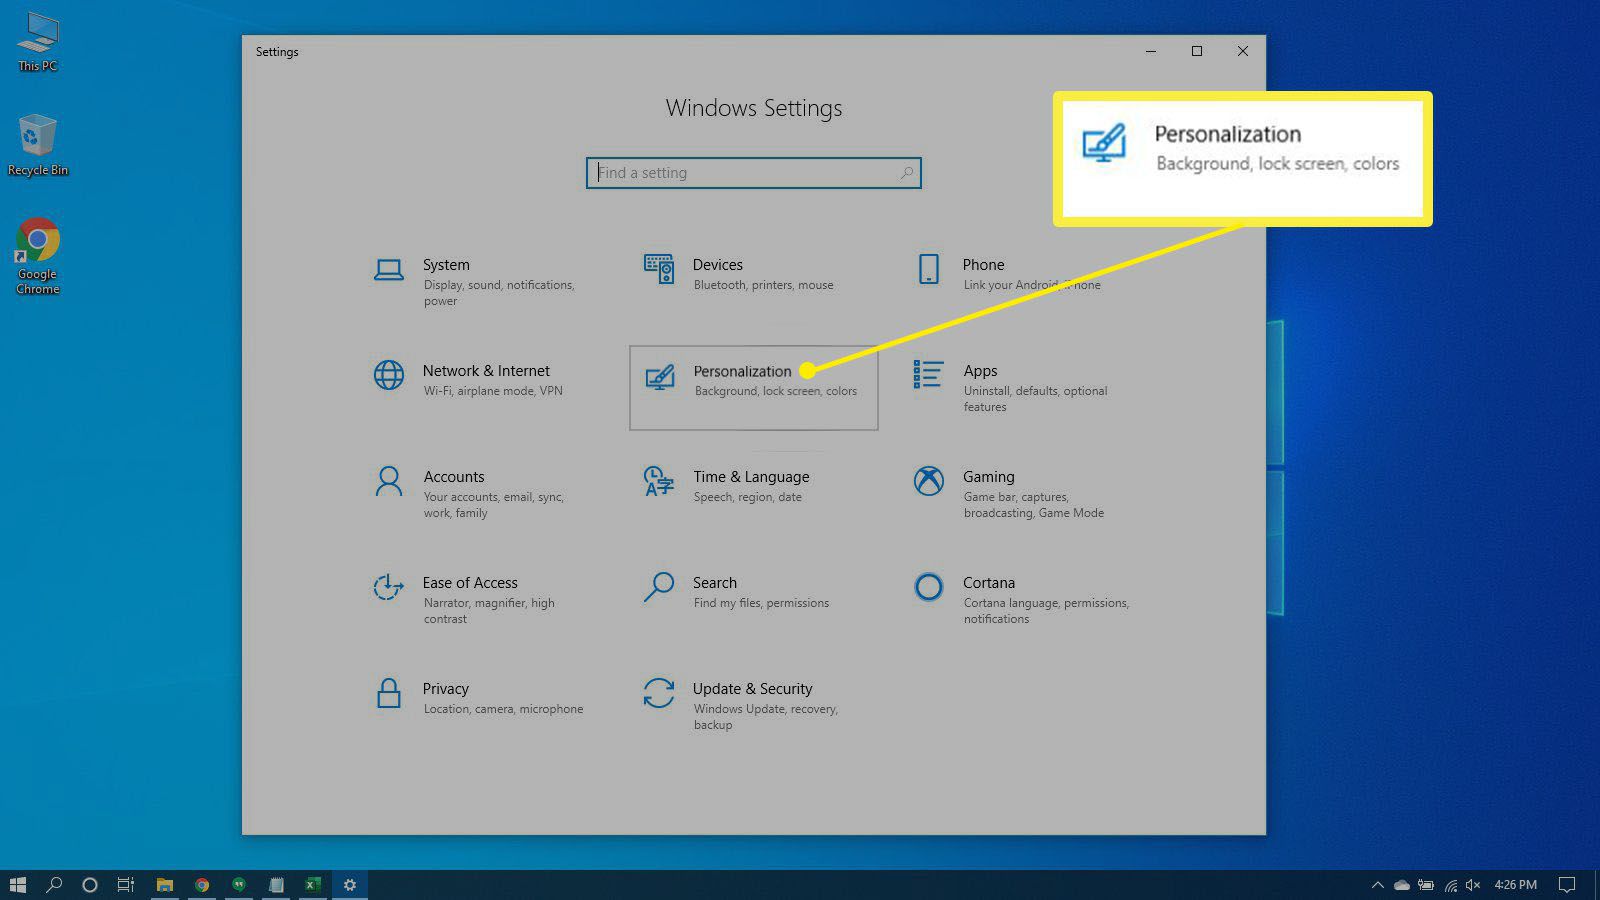Open Google Chrome from the taskbar
The width and height of the screenshot is (1600, 900).
pyautogui.click(x=201, y=885)
